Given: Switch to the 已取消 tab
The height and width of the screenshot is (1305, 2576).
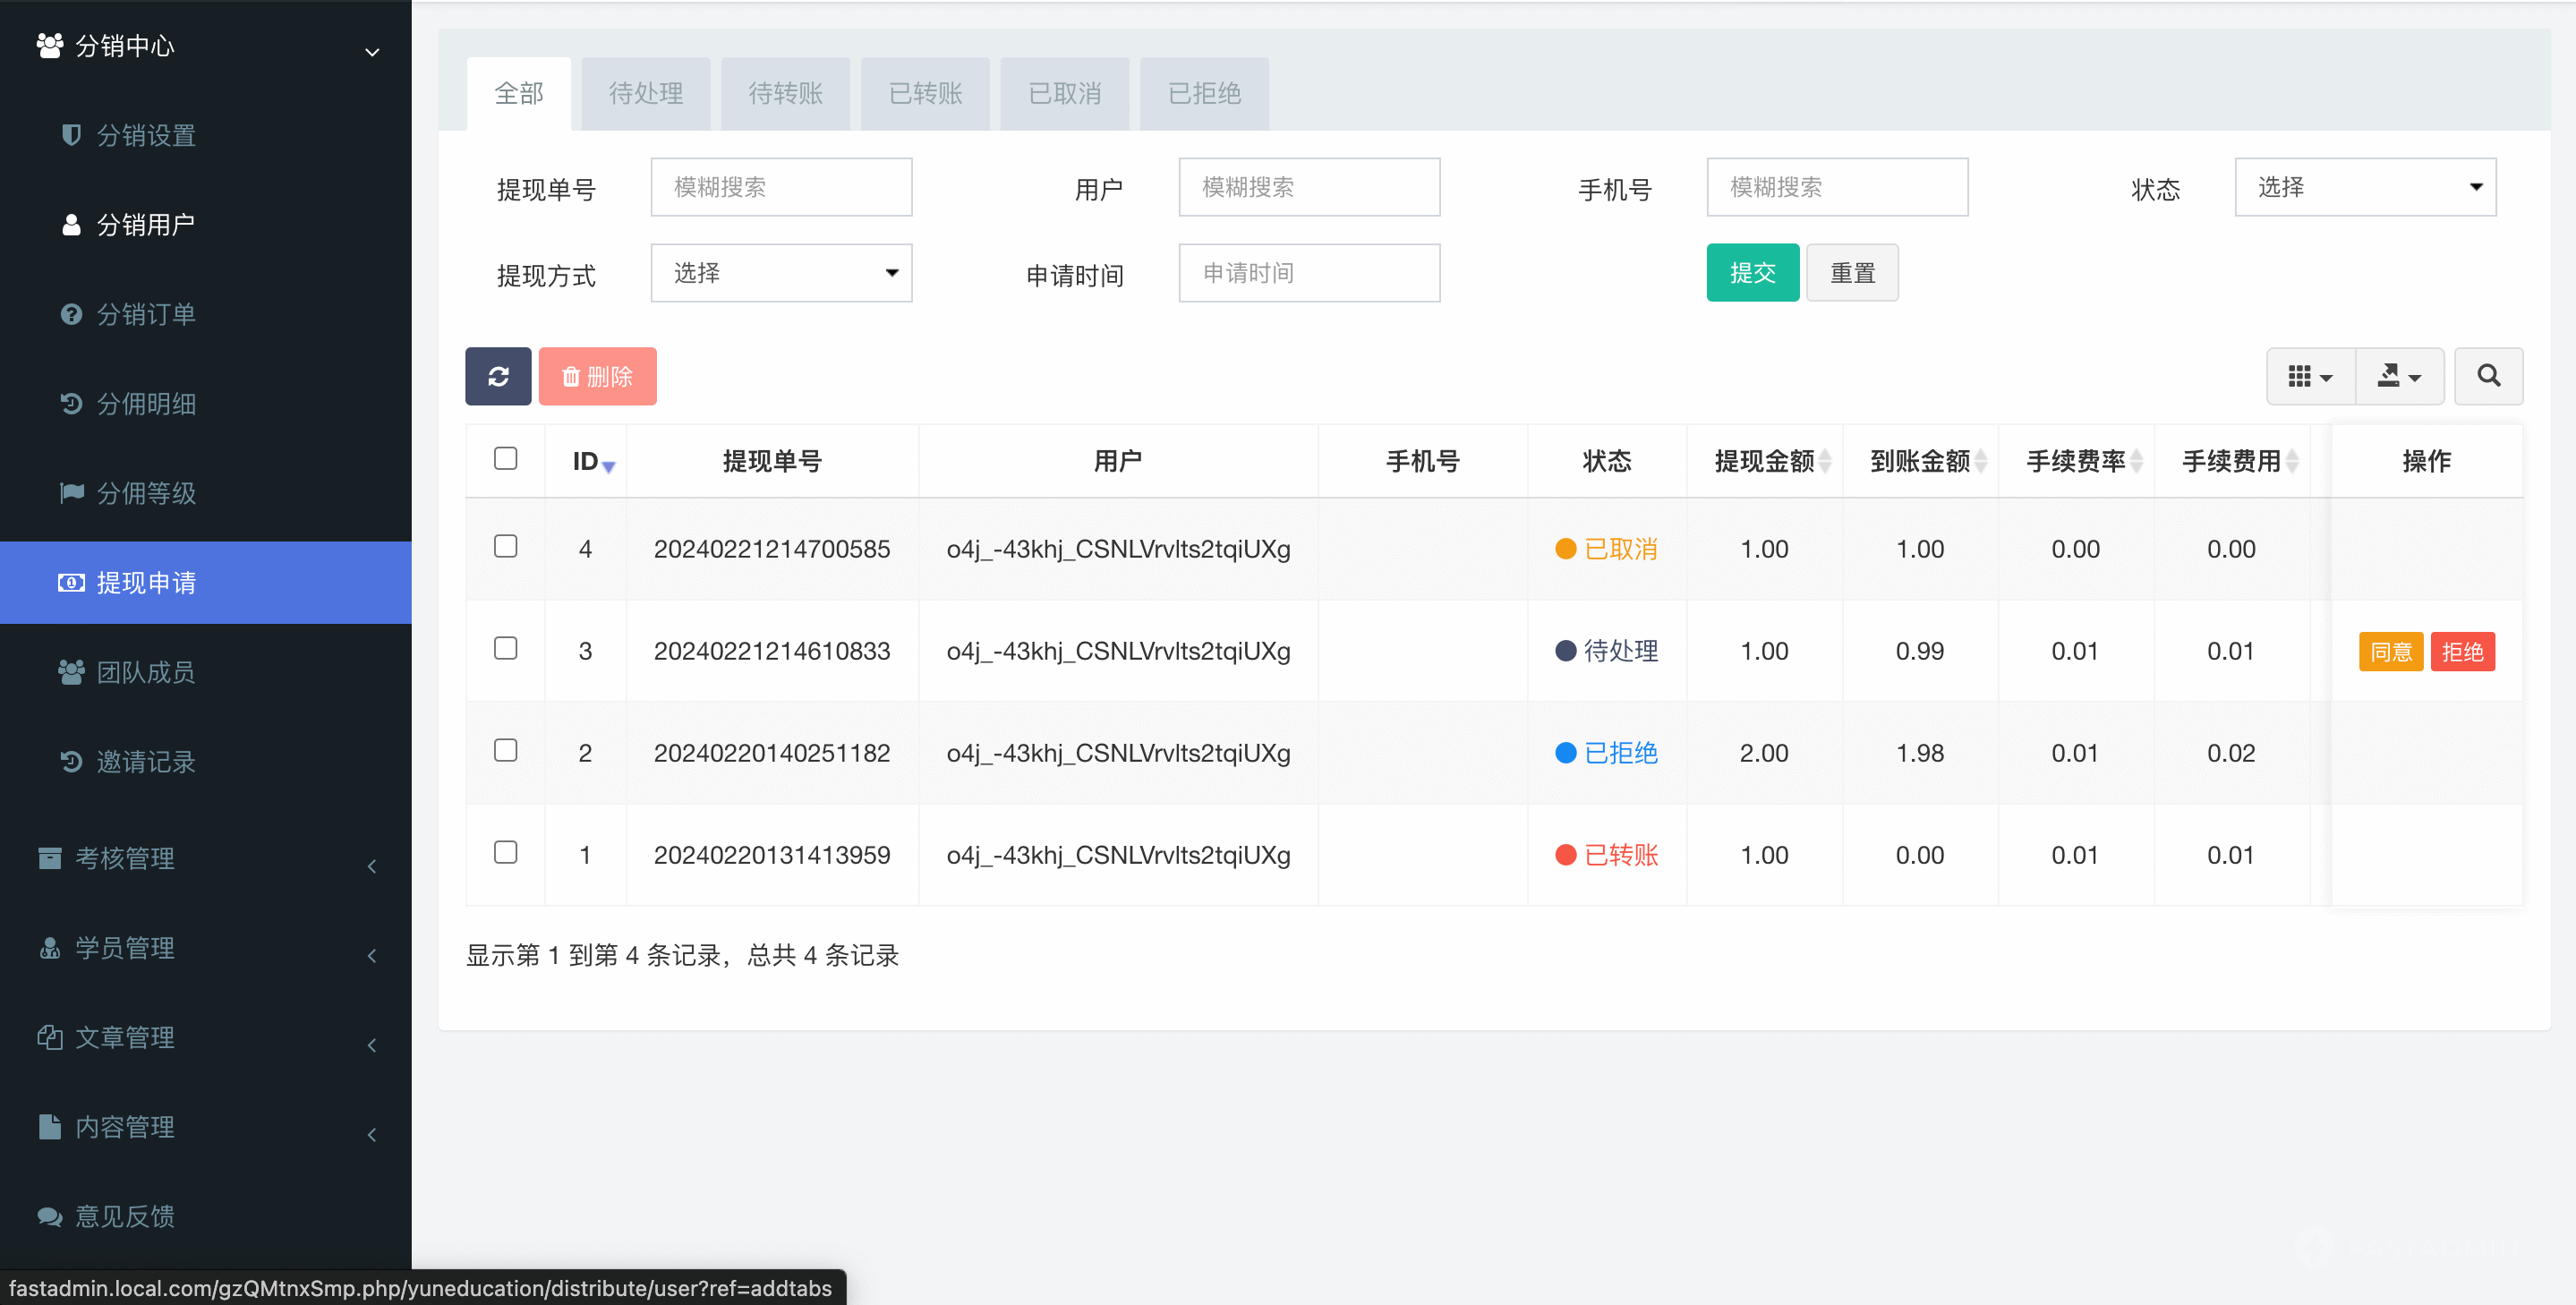Looking at the screenshot, I should coord(1065,94).
